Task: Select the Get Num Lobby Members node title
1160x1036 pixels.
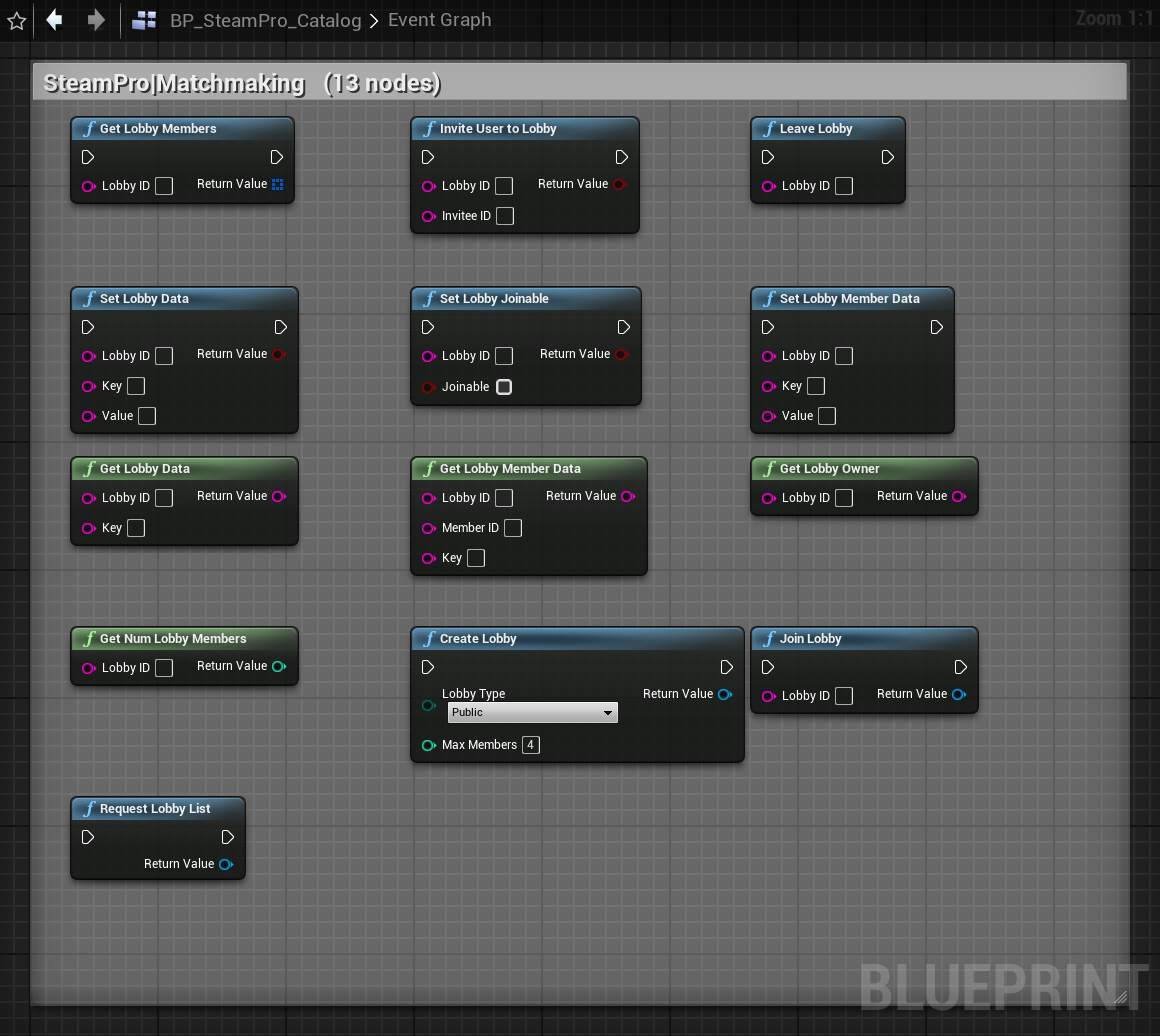Action: [x=173, y=639]
